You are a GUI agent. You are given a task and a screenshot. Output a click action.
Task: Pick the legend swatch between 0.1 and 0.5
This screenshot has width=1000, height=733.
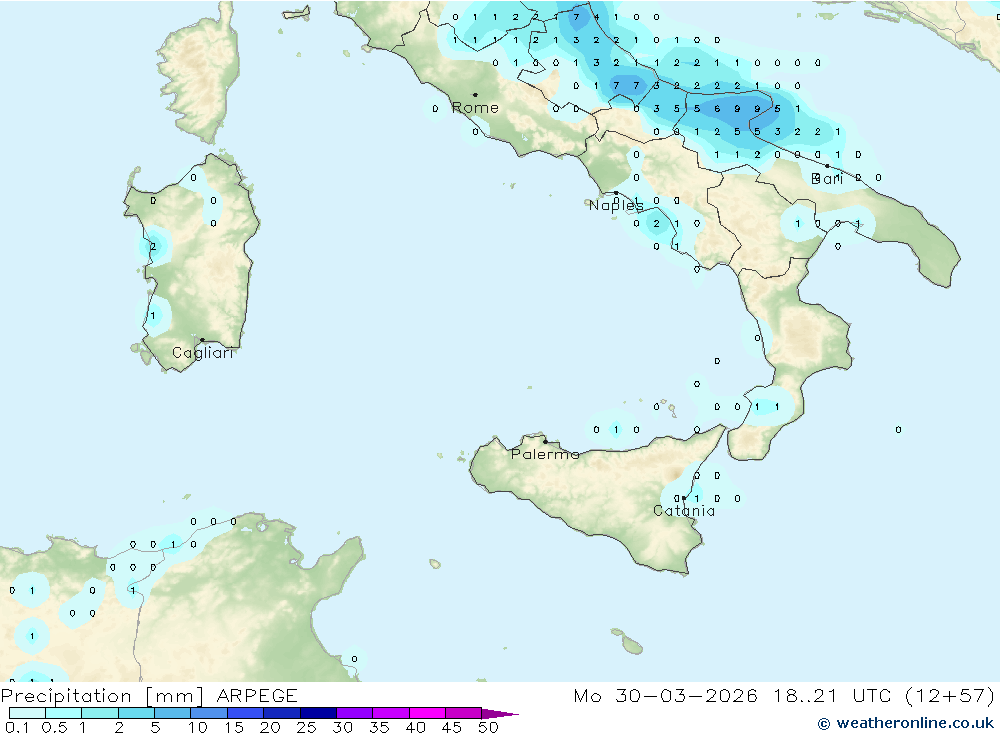pos(27,713)
